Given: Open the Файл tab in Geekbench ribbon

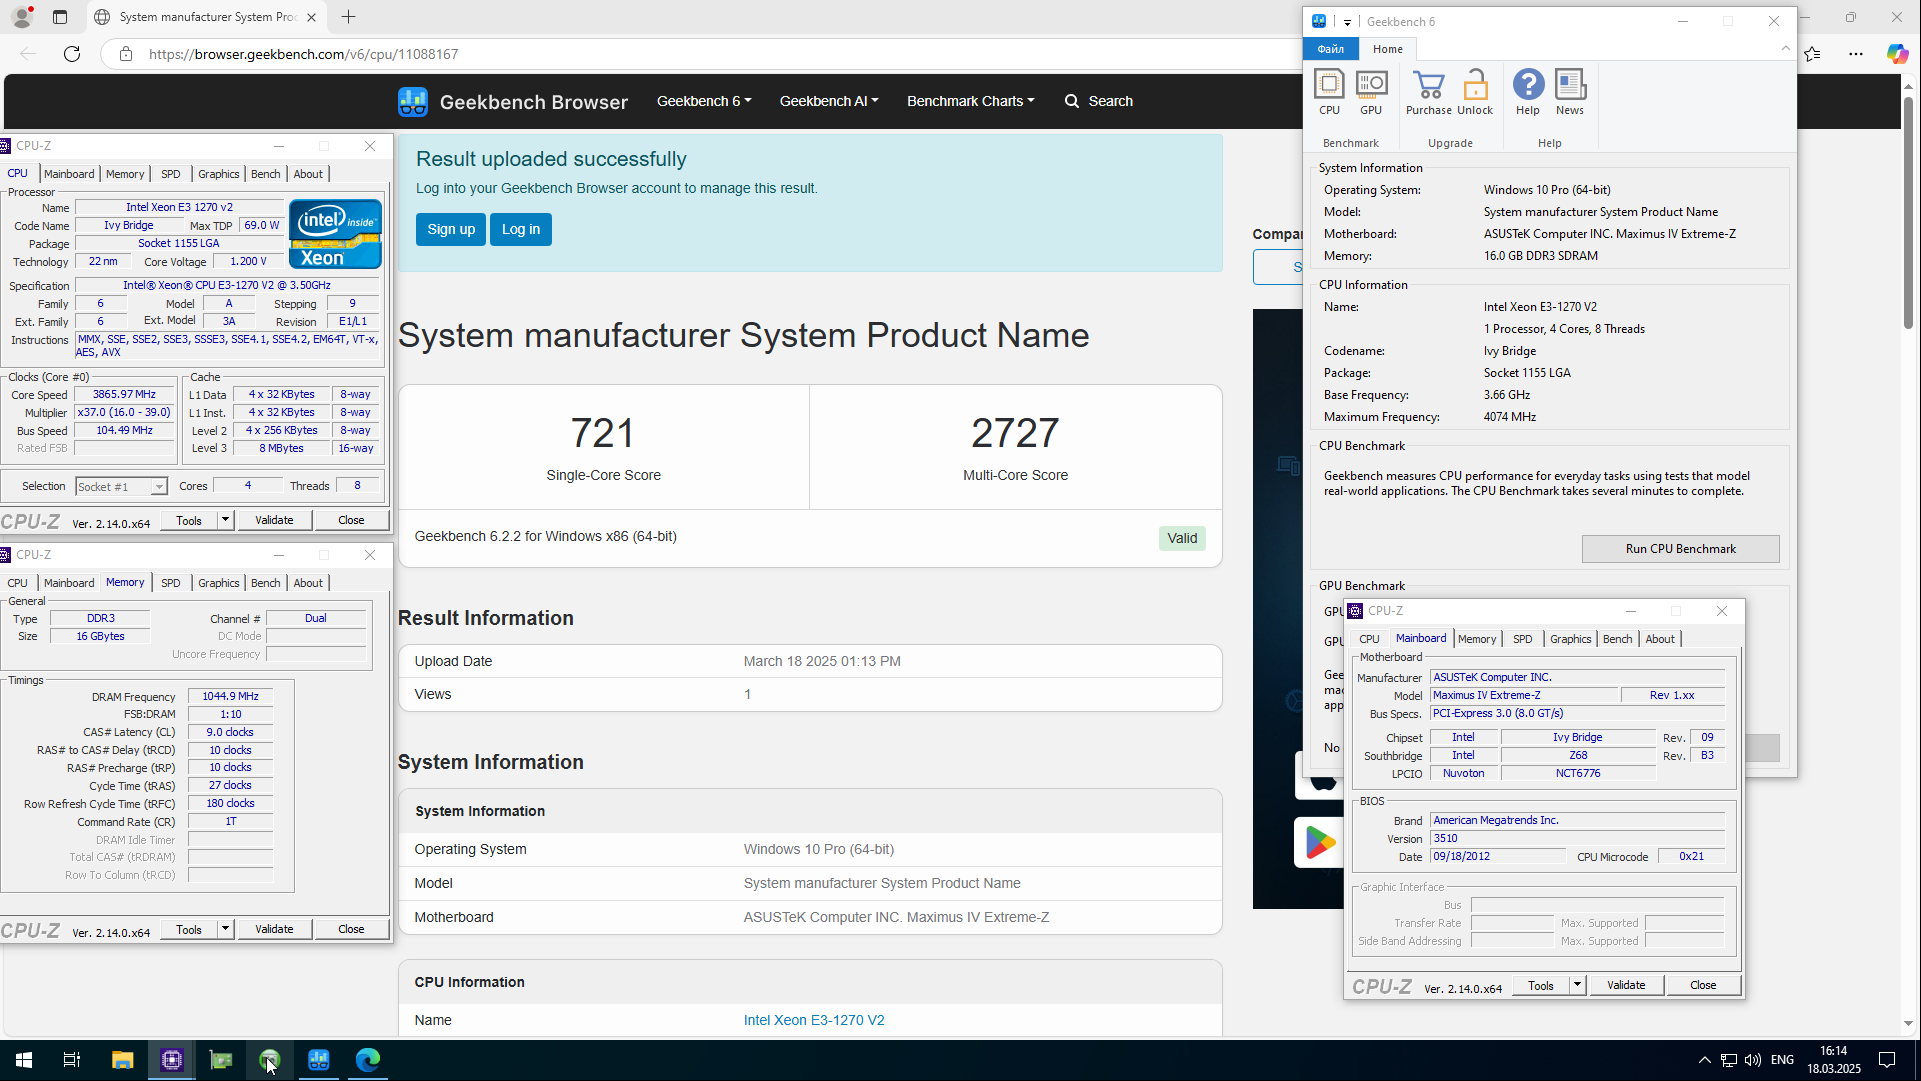Looking at the screenshot, I should [1331, 49].
